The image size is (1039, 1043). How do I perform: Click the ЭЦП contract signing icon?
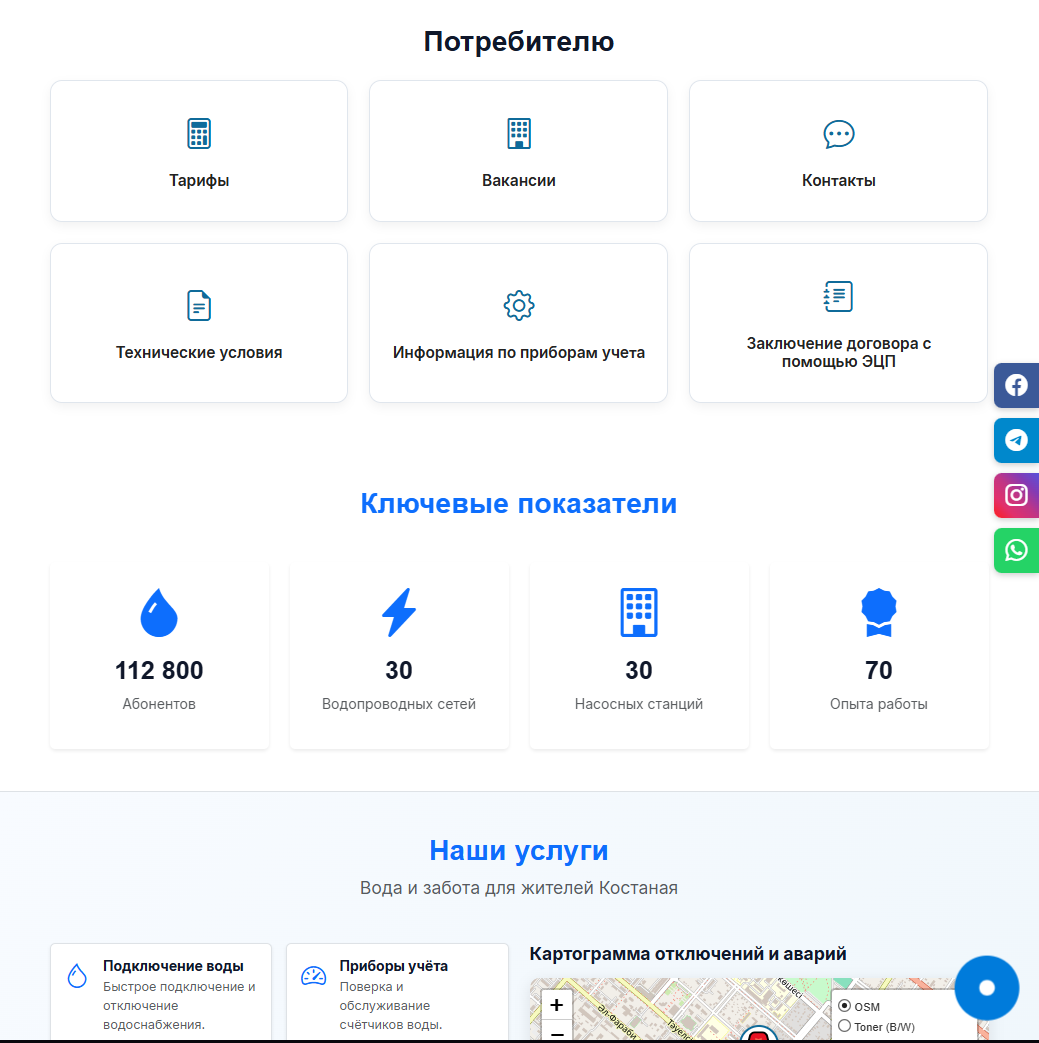838,296
